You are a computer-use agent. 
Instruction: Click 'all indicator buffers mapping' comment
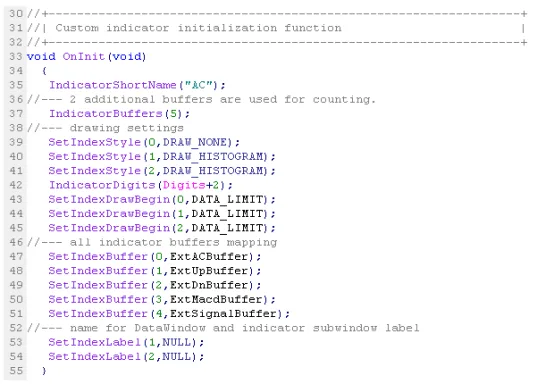click(173, 242)
